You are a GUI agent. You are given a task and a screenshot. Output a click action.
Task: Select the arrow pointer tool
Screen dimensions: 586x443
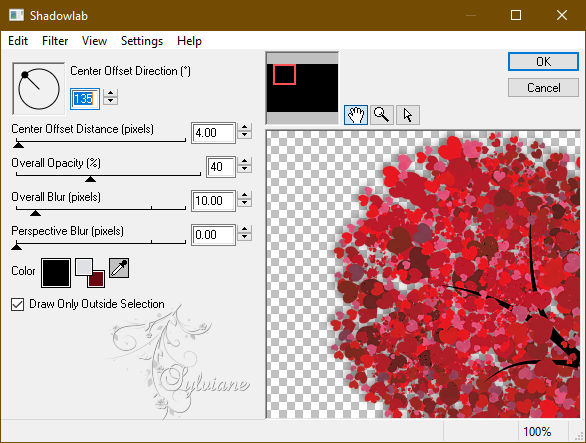click(x=408, y=115)
